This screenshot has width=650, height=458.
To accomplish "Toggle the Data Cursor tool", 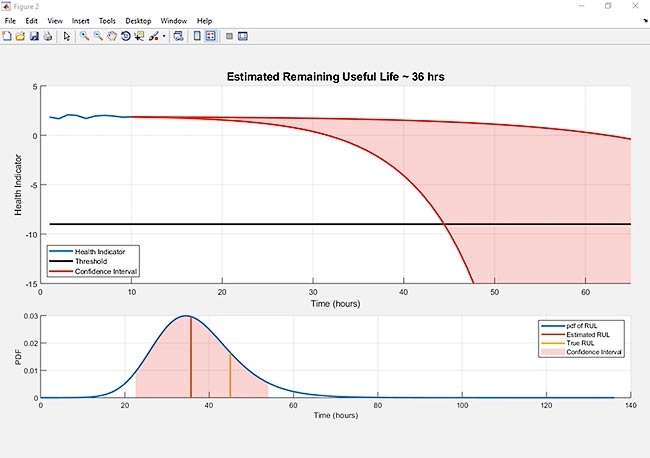I will (139, 36).
